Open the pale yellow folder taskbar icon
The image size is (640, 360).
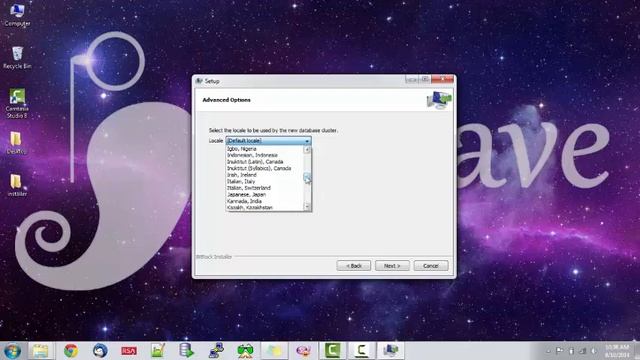pyautogui.click(x=274, y=351)
